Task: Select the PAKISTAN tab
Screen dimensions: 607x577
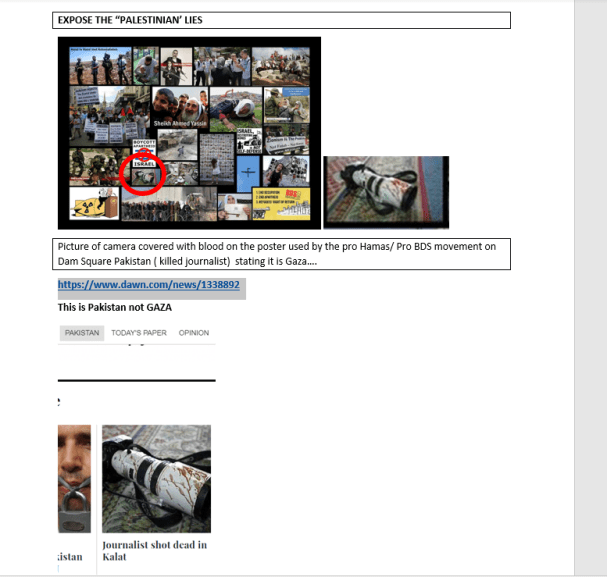Action: pos(82,333)
